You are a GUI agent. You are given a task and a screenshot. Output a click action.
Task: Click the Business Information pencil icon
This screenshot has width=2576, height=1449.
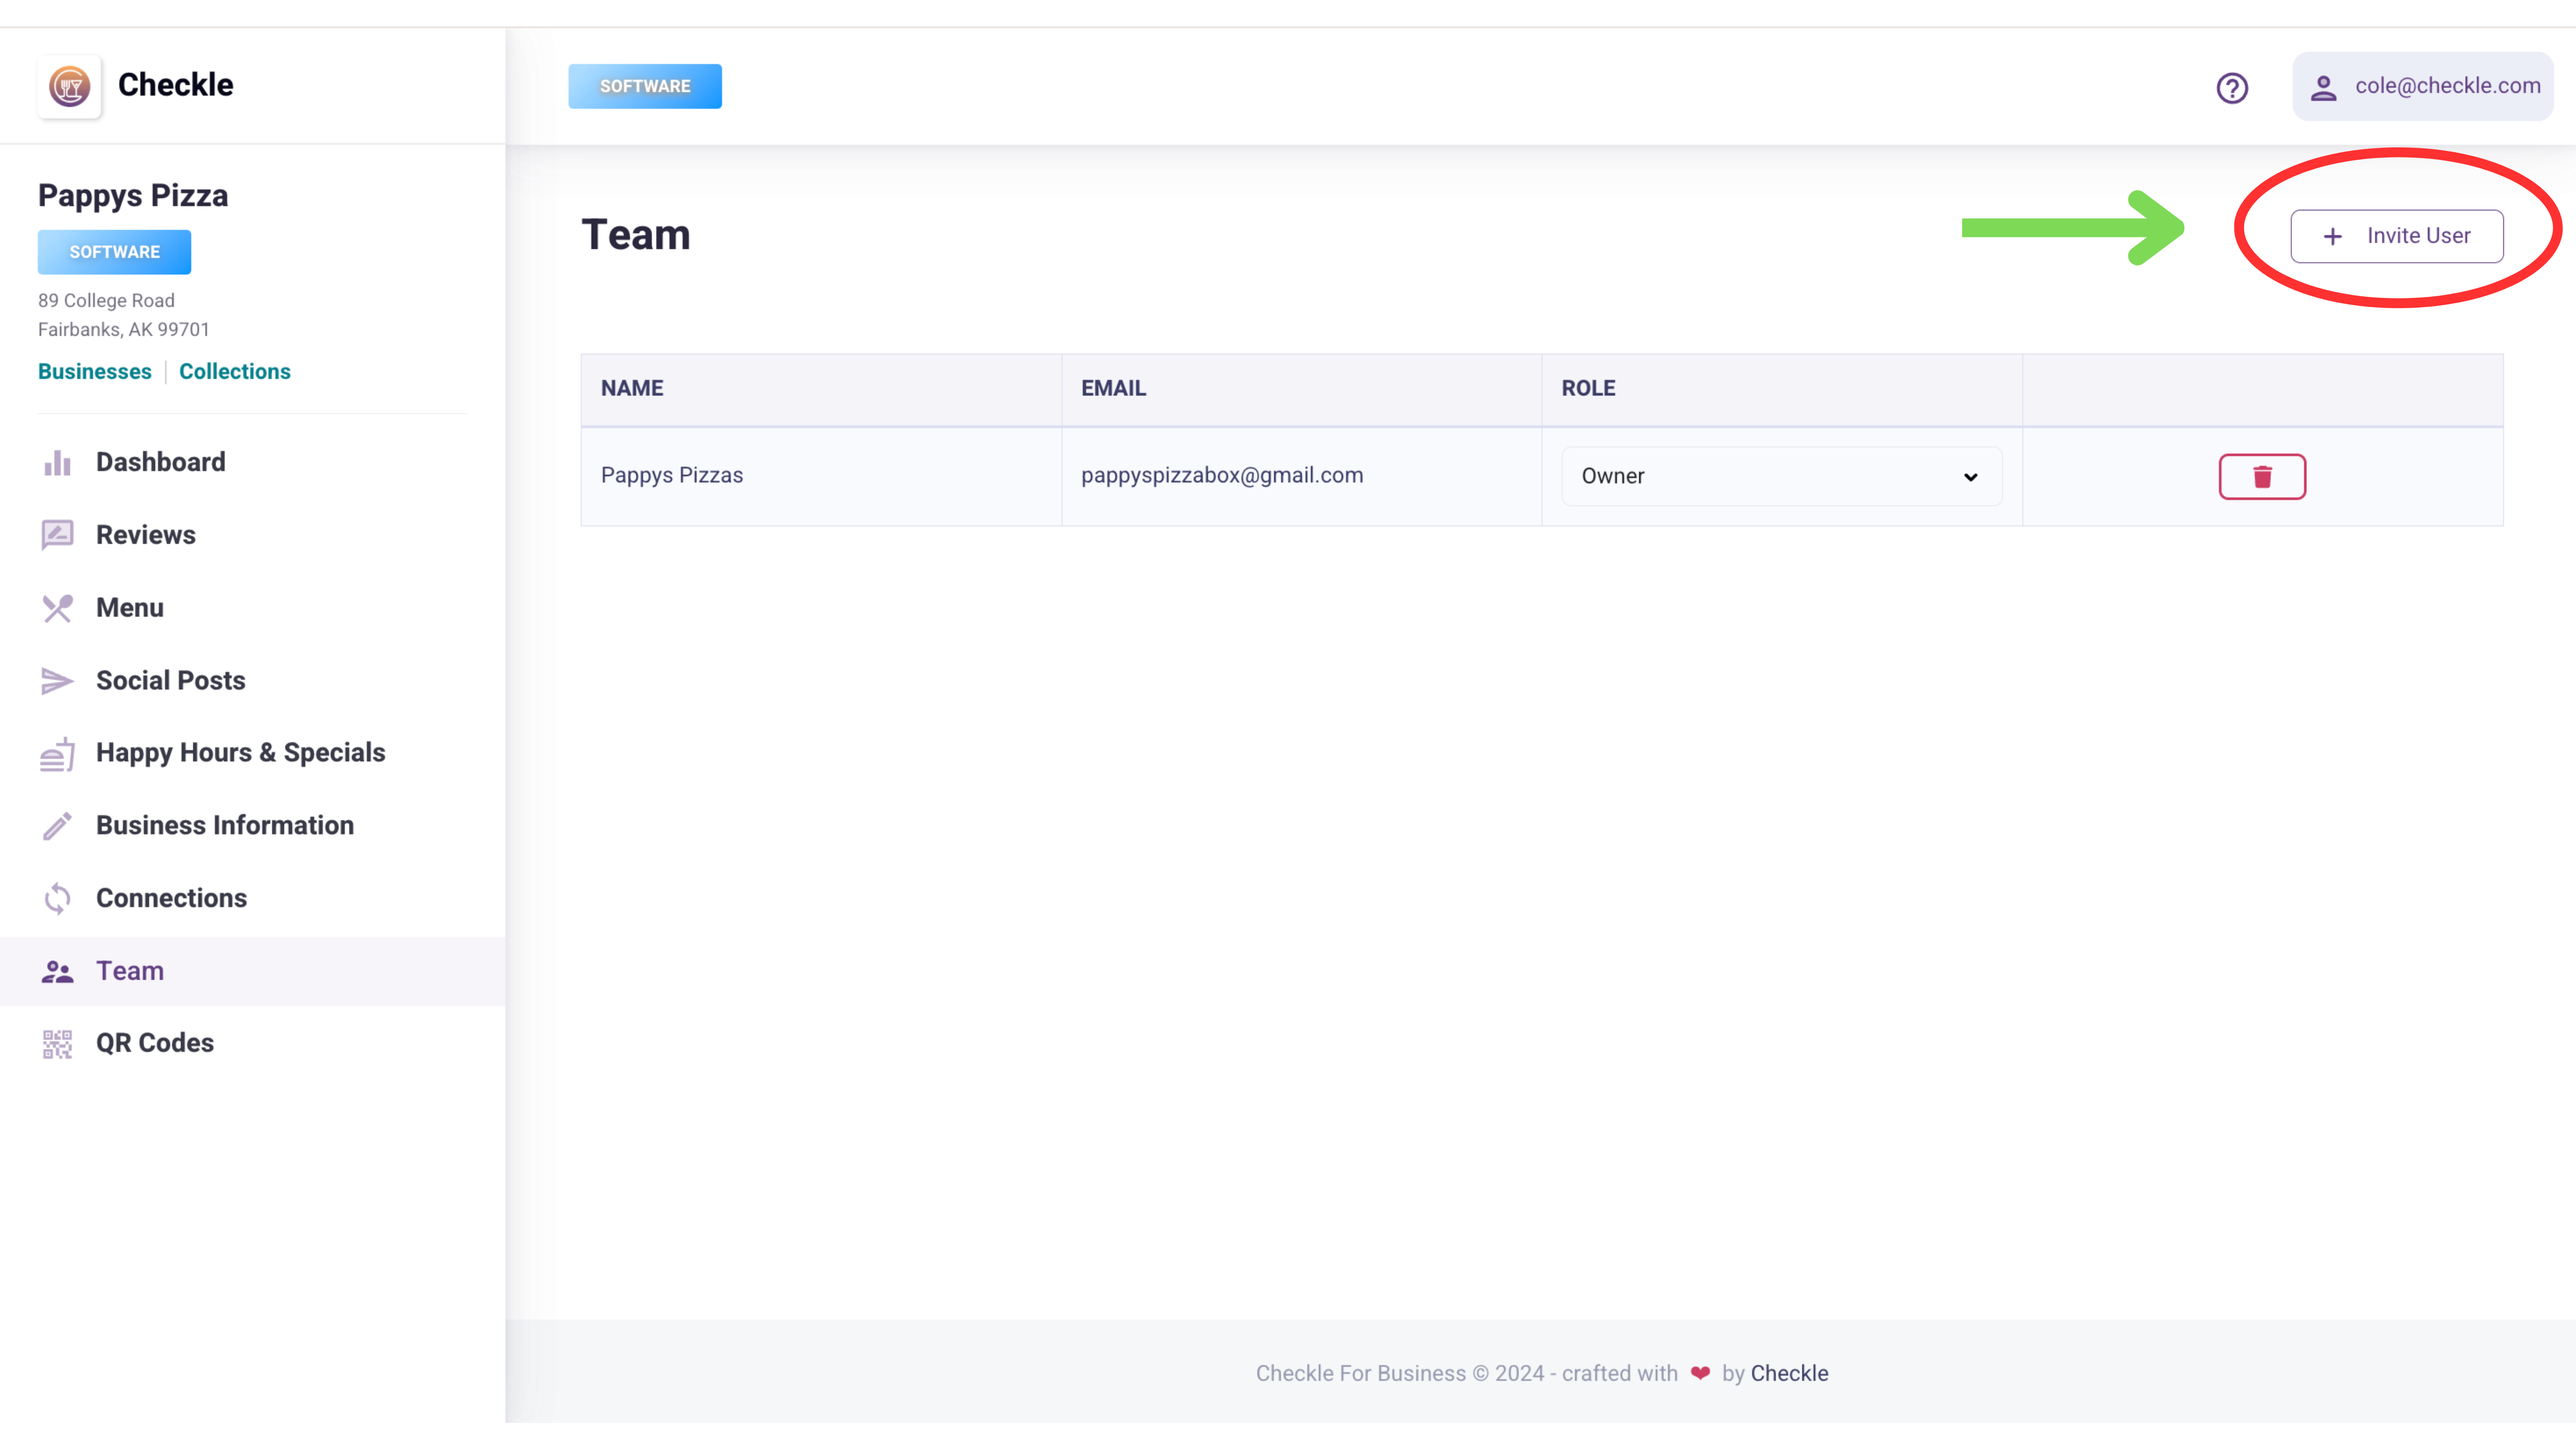[x=57, y=826]
